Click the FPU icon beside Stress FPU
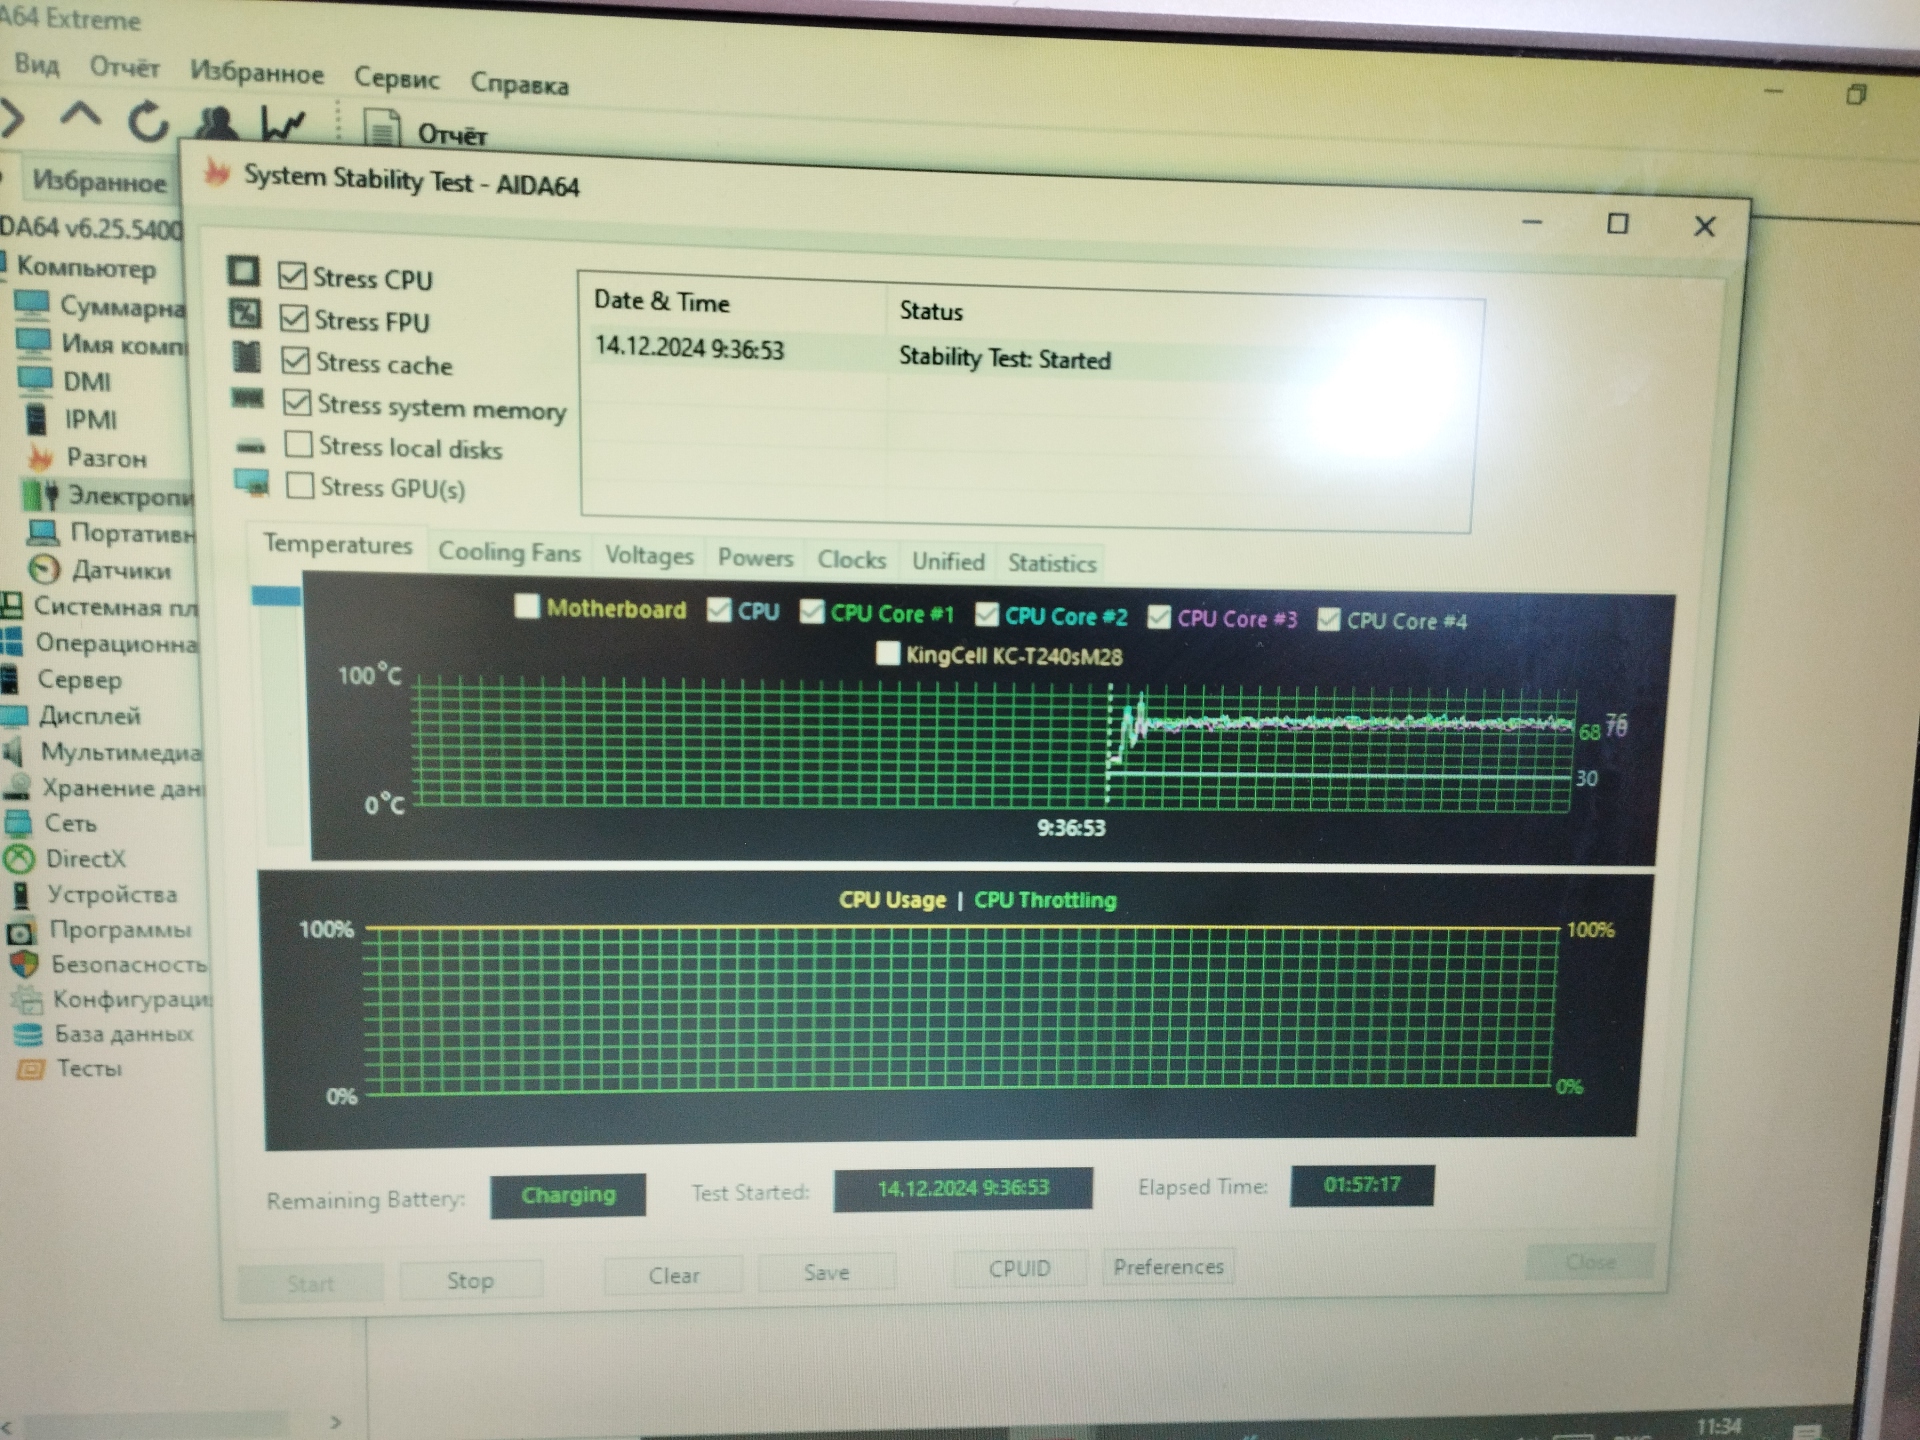The width and height of the screenshot is (1920, 1440). click(245, 314)
